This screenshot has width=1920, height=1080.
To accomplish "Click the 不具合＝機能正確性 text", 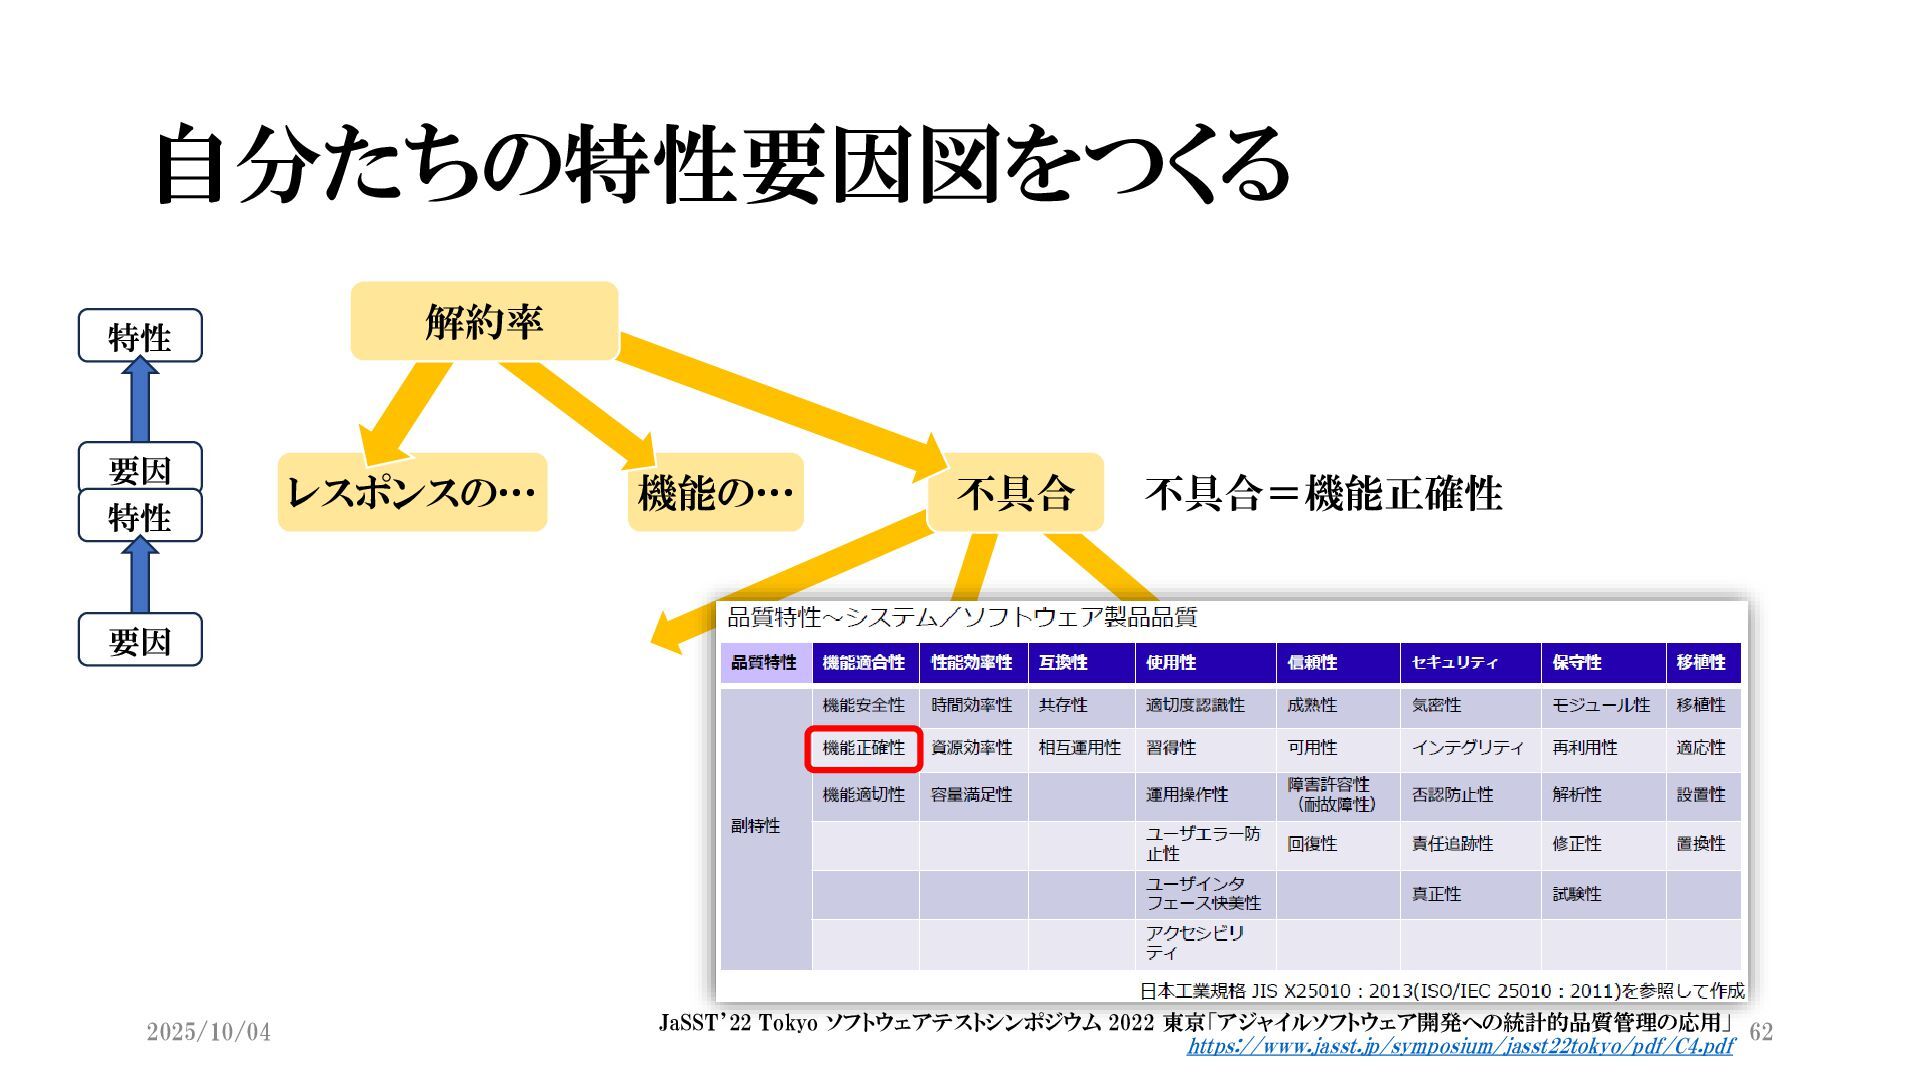I will coord(1323,494).
